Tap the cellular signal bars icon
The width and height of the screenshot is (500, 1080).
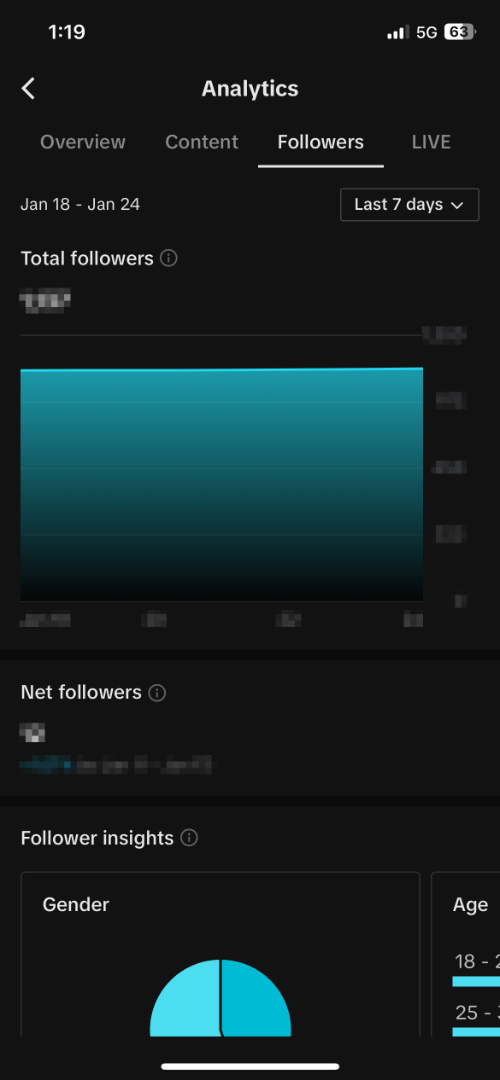[x=397, y=32]
